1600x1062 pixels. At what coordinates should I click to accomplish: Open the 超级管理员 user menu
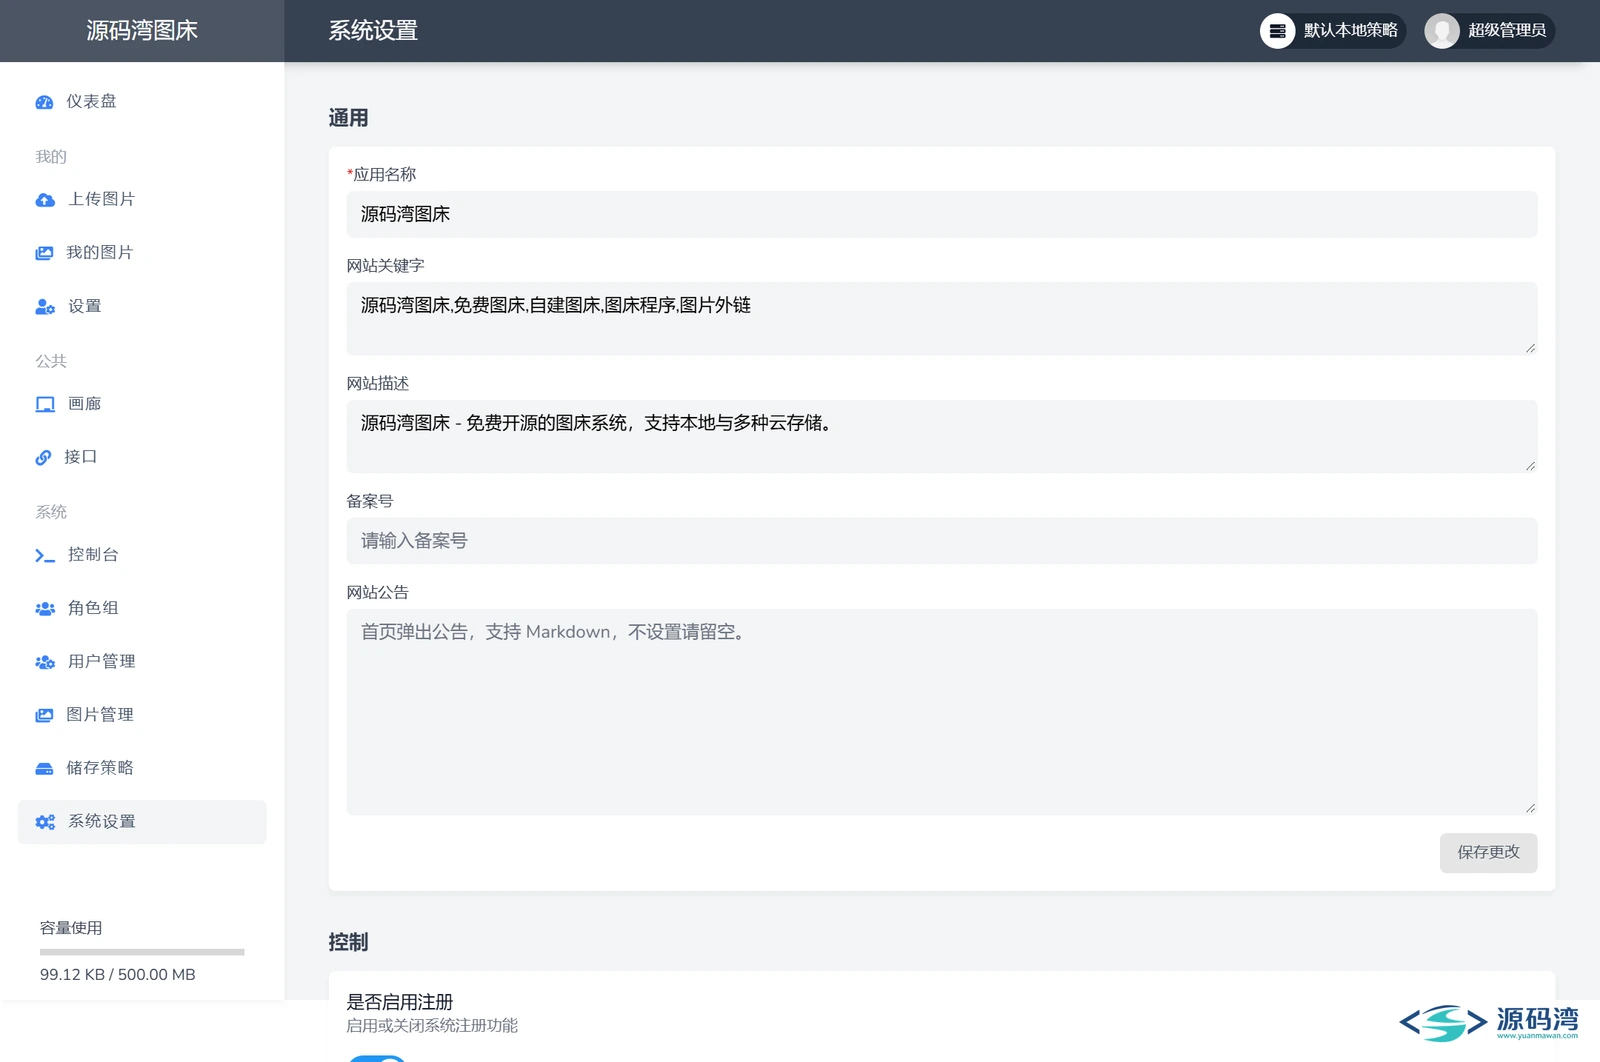point(1489,31)
